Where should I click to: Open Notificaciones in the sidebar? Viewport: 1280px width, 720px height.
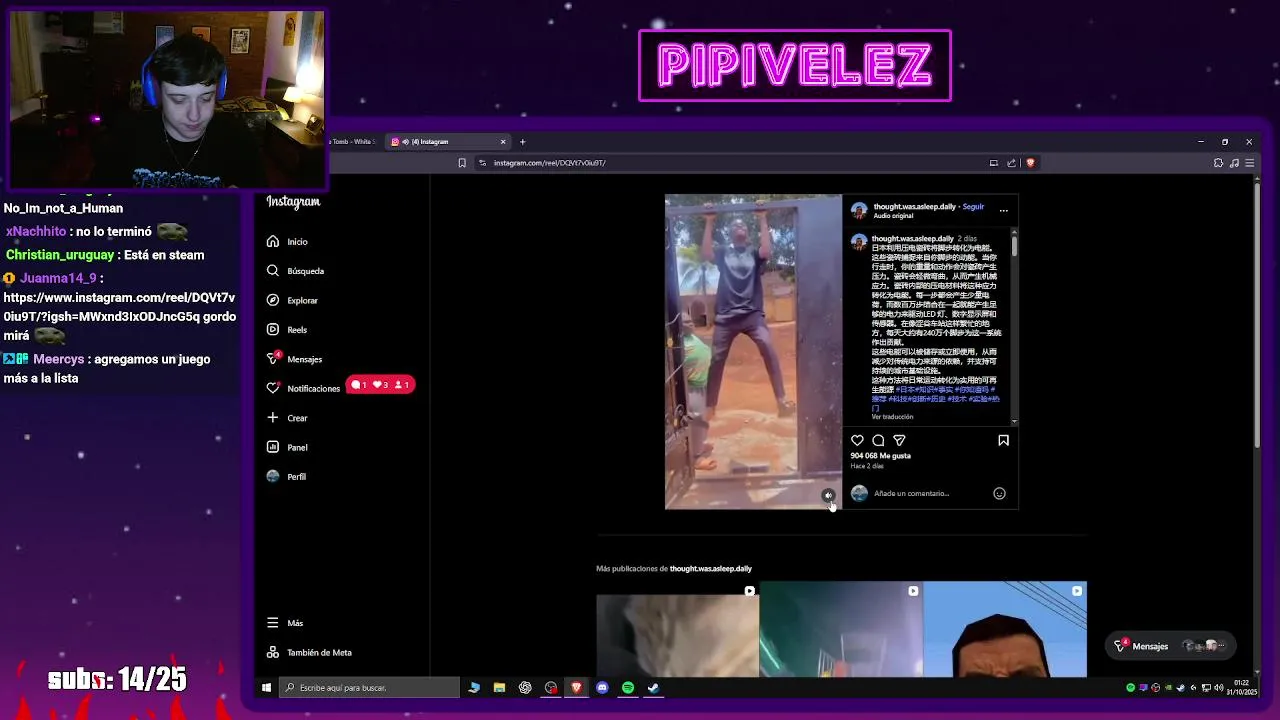pos(303,388)
